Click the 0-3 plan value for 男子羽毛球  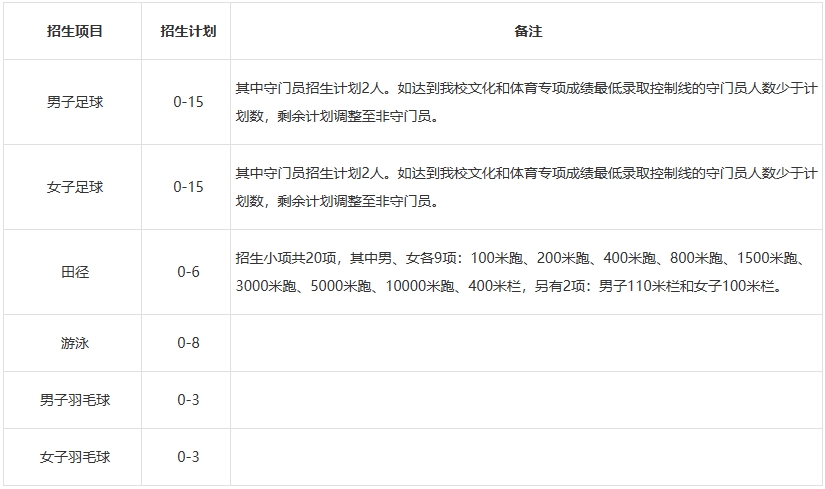[188, 400]
